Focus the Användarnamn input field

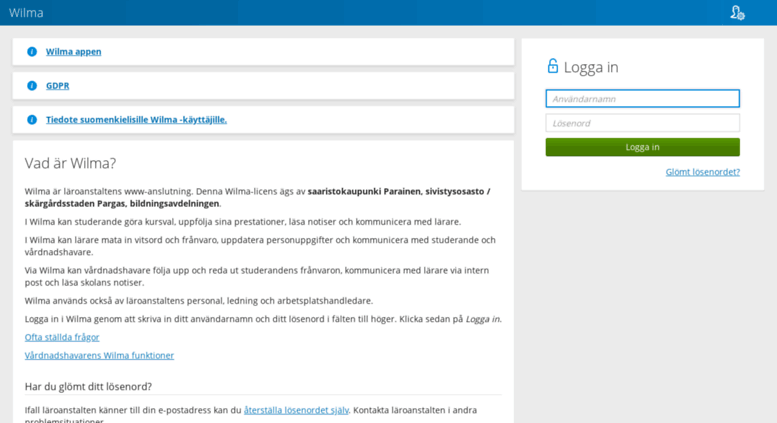click(642, 99)
